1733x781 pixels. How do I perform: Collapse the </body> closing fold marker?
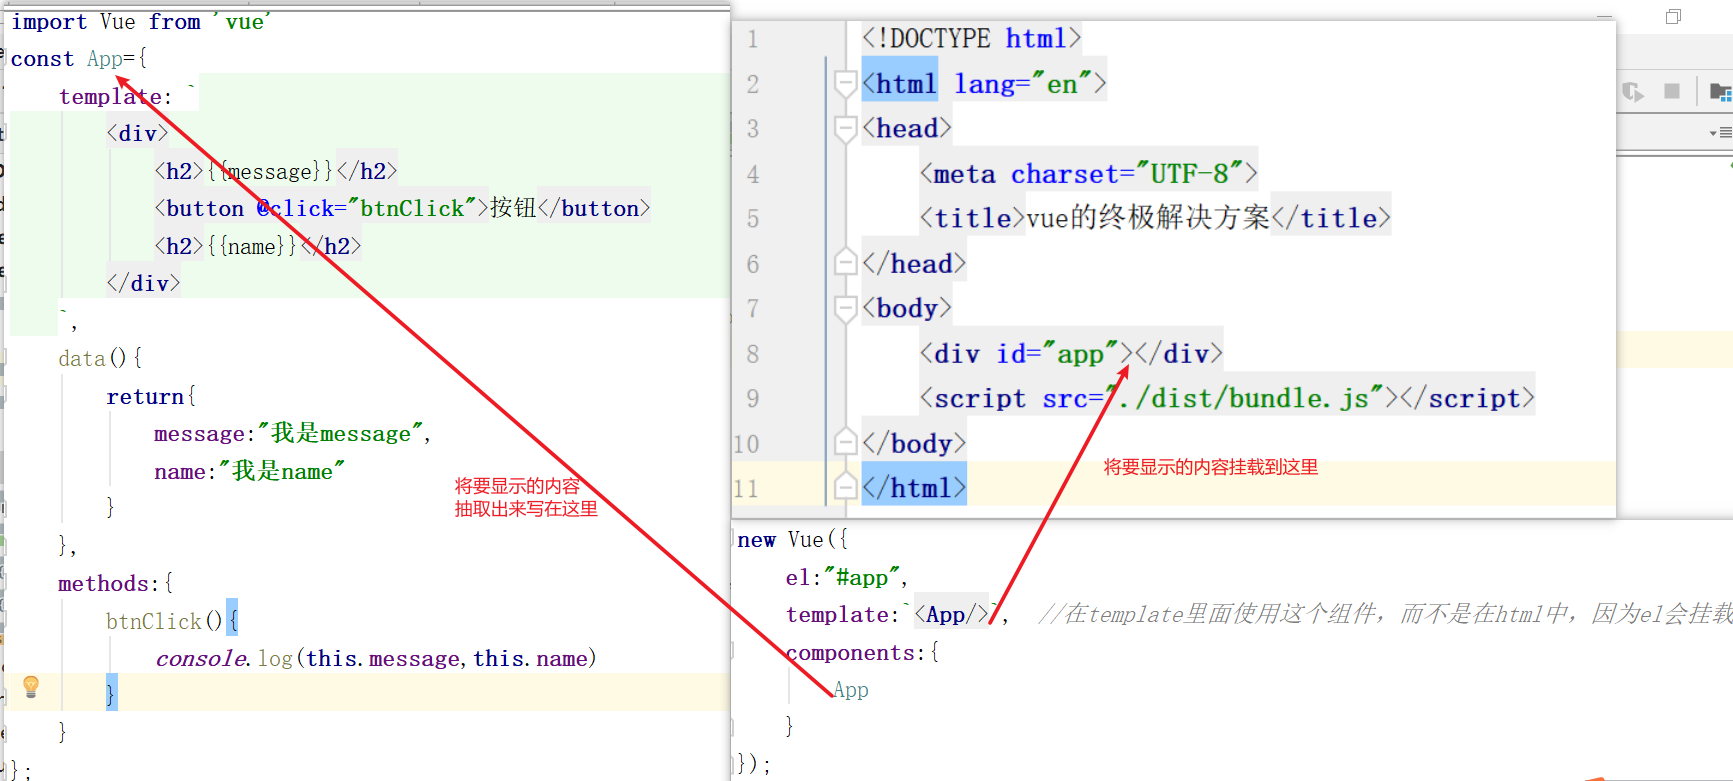click(845, 444)
